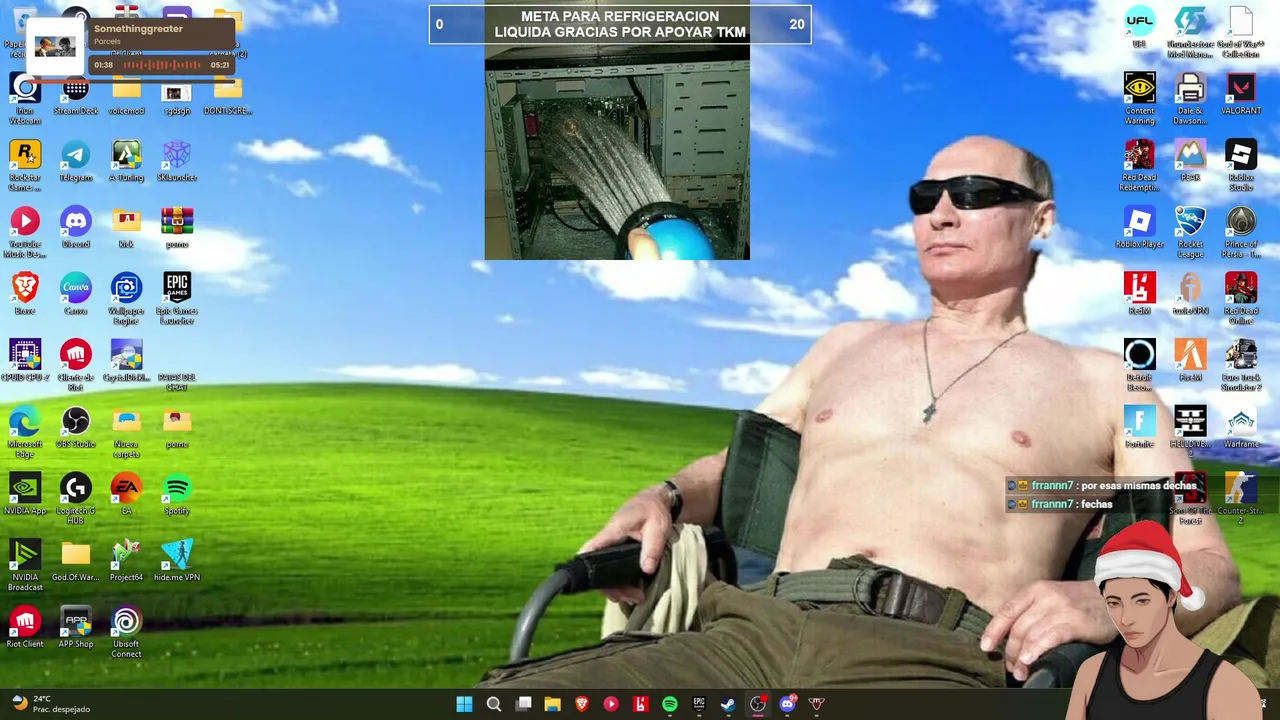Switch to Steam in the taskbar
This screenshot has width=1280, height=720.
(x=728, y=704)
